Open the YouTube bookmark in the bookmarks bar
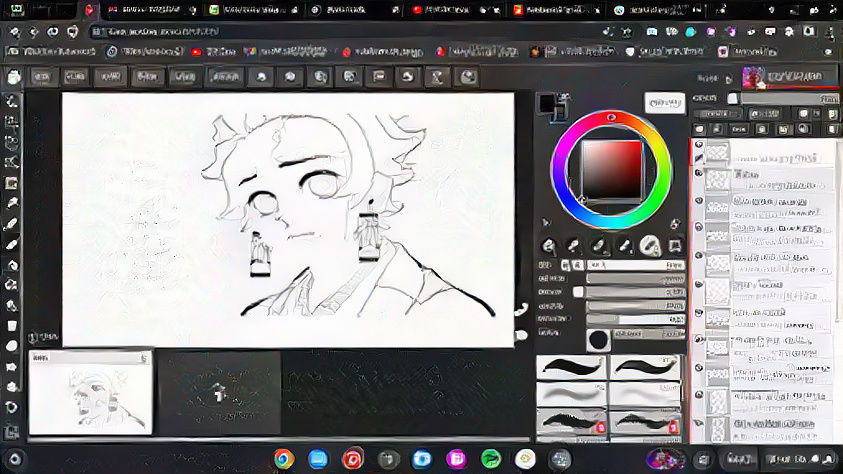This screenshot has width=843, height=474. (213, 52)
